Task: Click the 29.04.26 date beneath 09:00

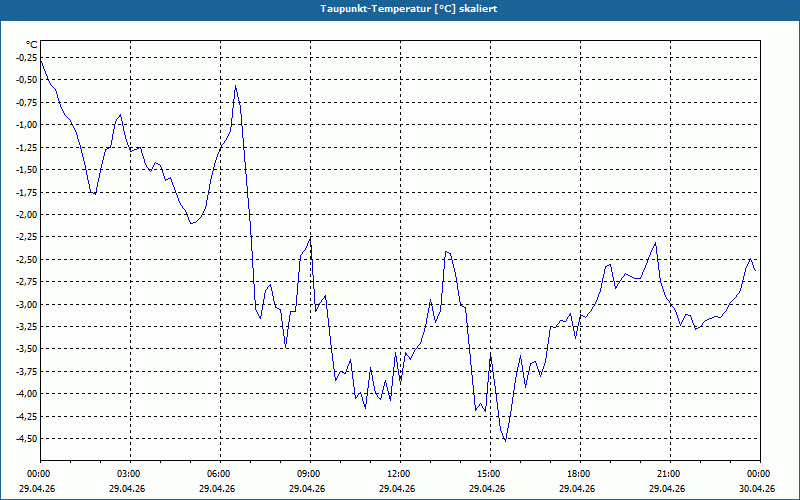Action: click(307, 489)
